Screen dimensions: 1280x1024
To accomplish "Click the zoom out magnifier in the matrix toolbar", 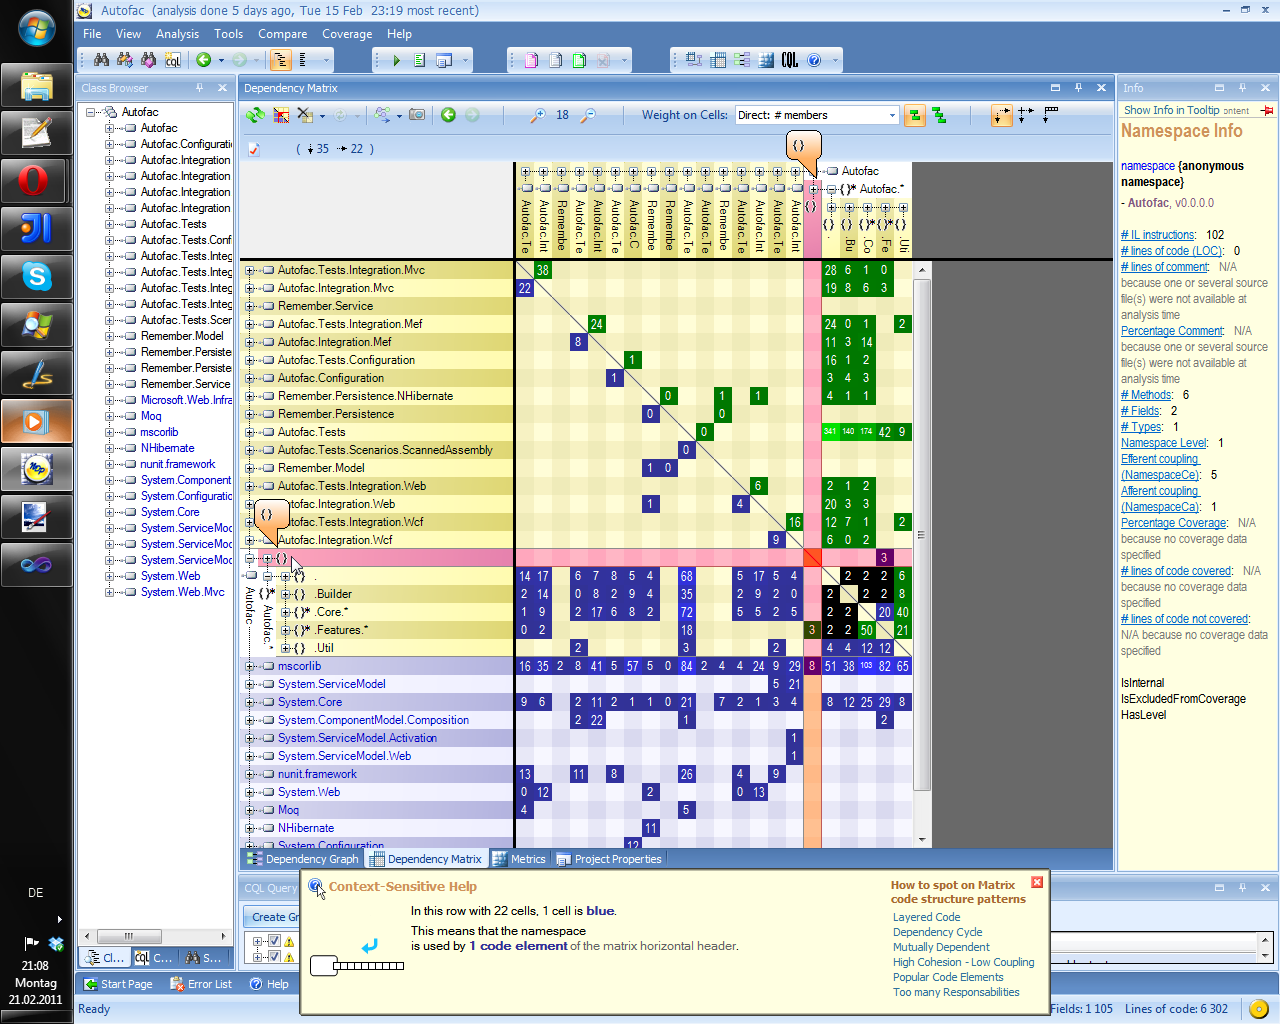I will 588,115.
